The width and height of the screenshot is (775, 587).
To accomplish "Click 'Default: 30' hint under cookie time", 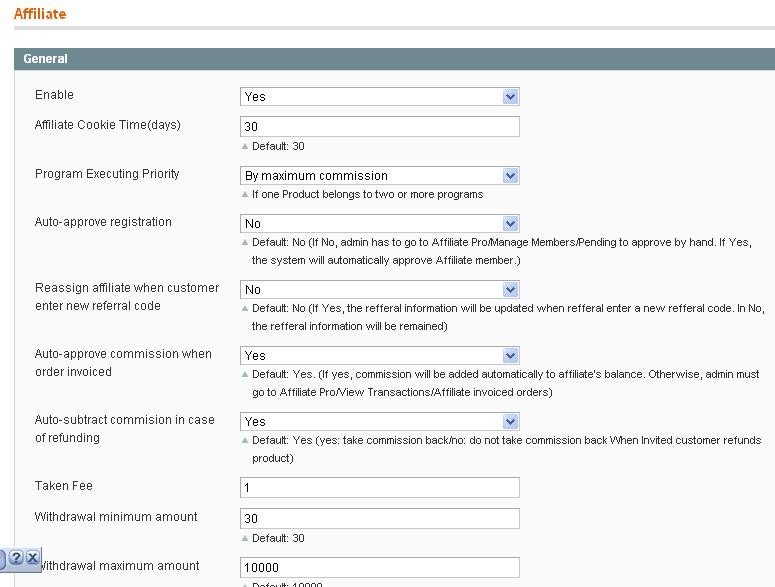I will click(x=278, y=146).
